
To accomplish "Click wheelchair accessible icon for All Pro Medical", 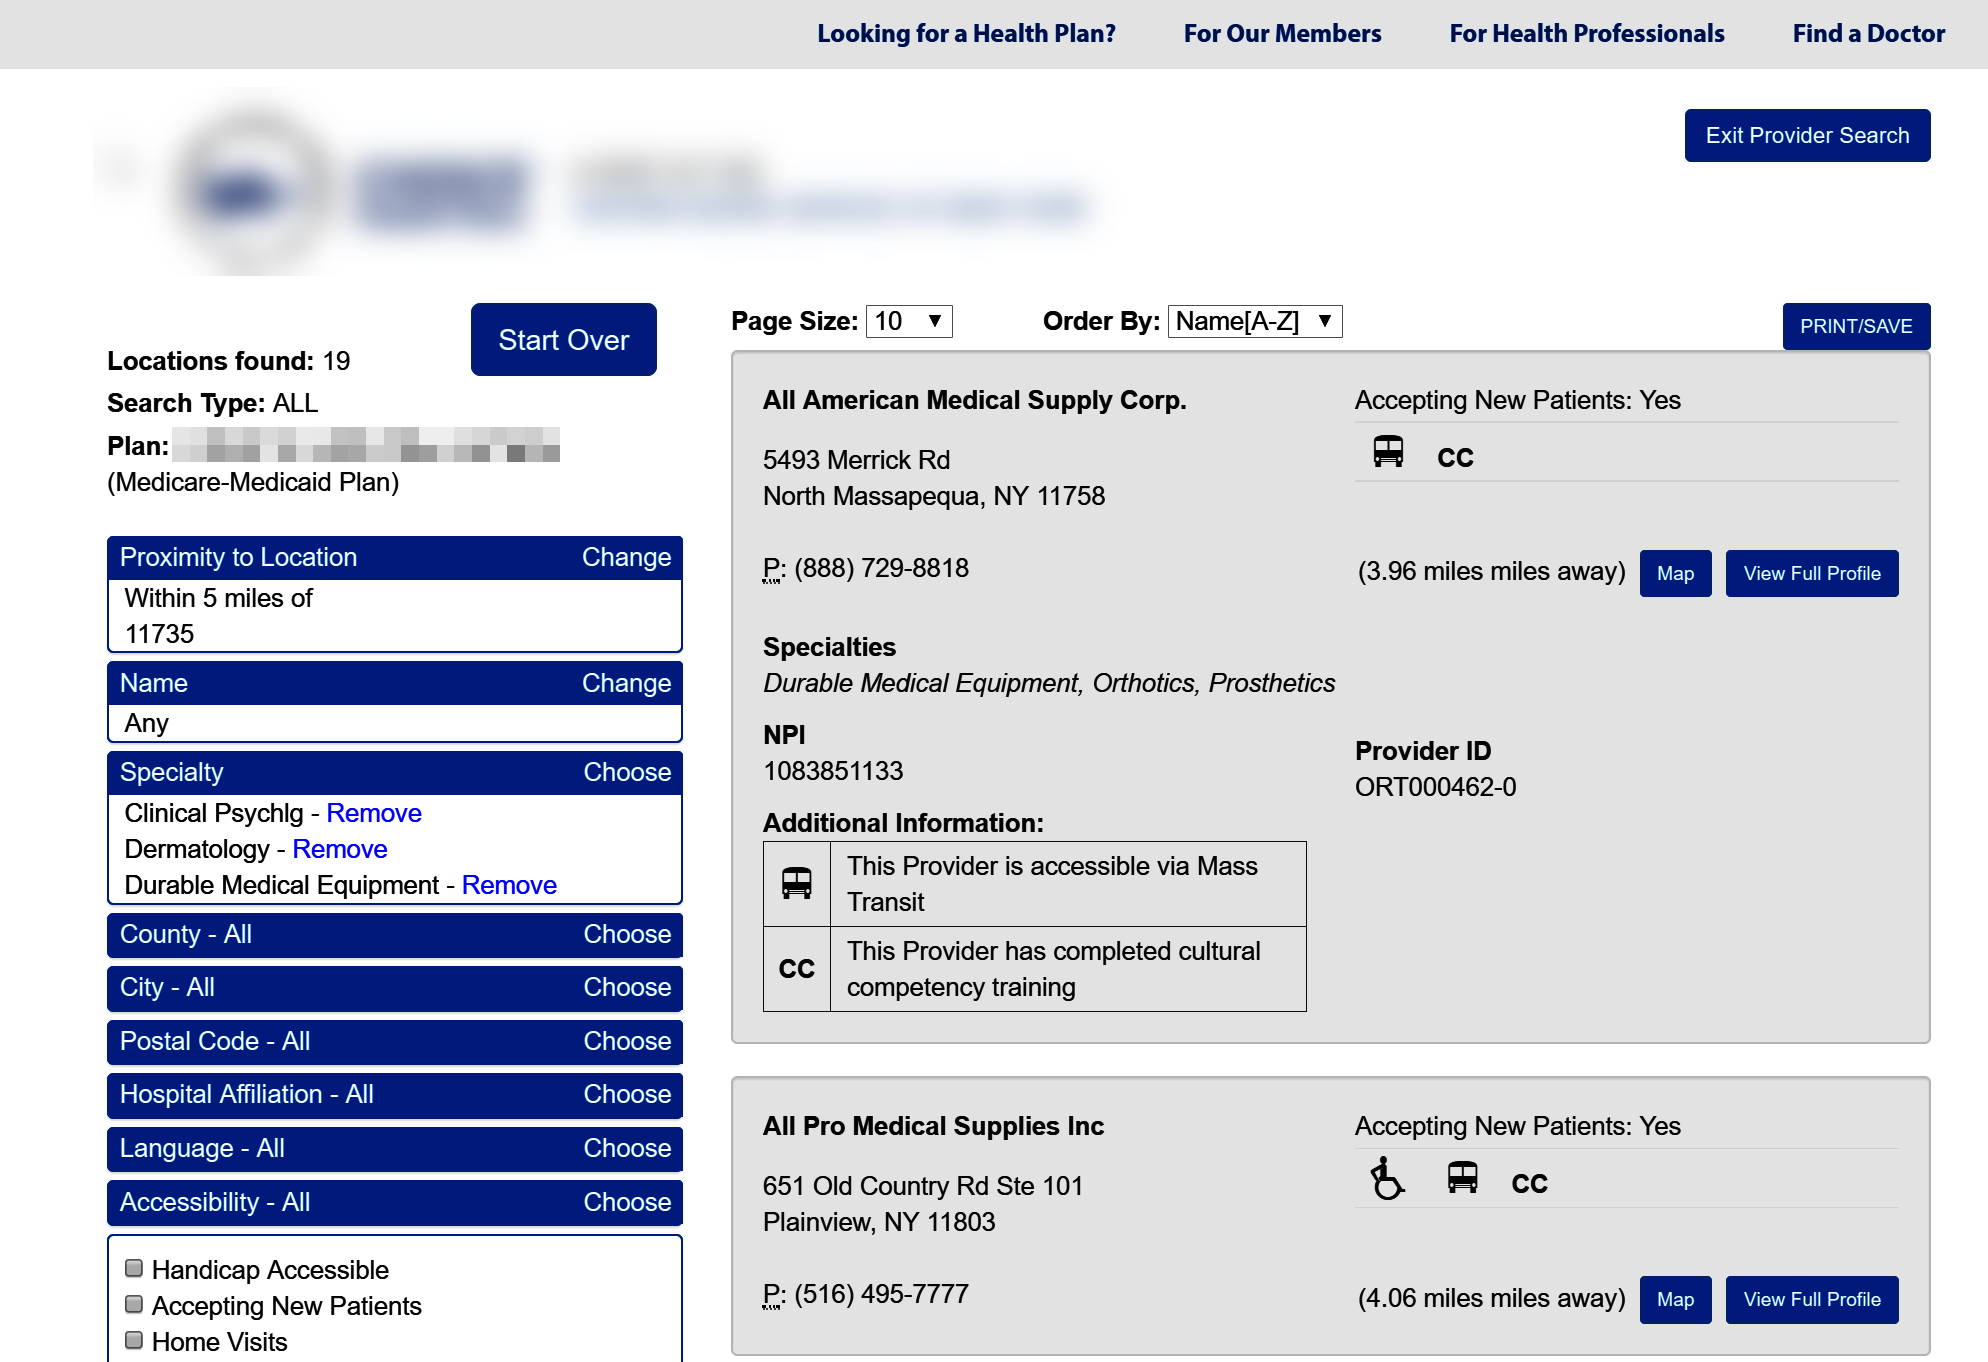I will coord(1387,1179).
